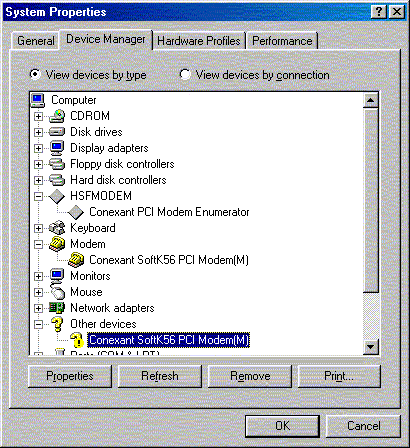
Task: Click the Keyboard device icon
Action: pyautogui.click(x=57, y=228)
